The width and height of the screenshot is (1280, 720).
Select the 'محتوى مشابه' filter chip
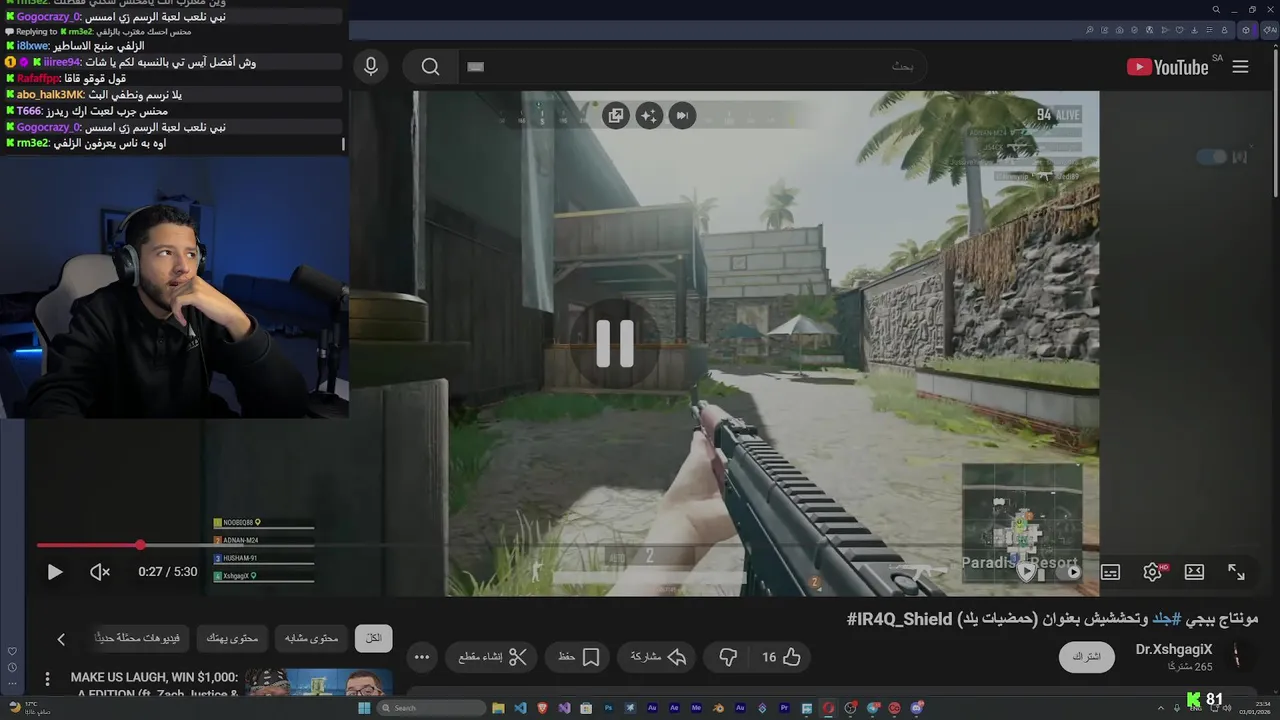point(311,638)
